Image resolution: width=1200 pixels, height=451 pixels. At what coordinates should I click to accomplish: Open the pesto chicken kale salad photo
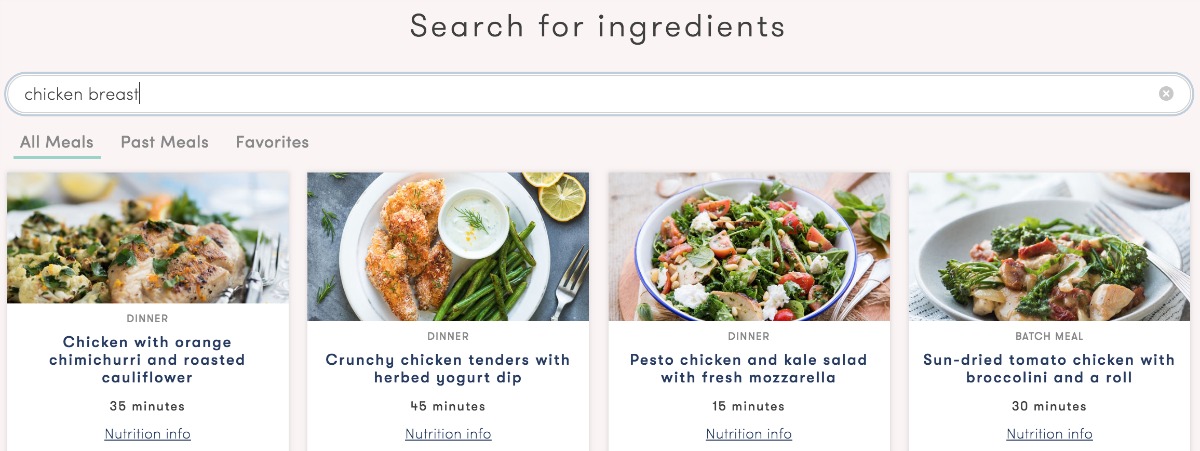pos(749,246)
